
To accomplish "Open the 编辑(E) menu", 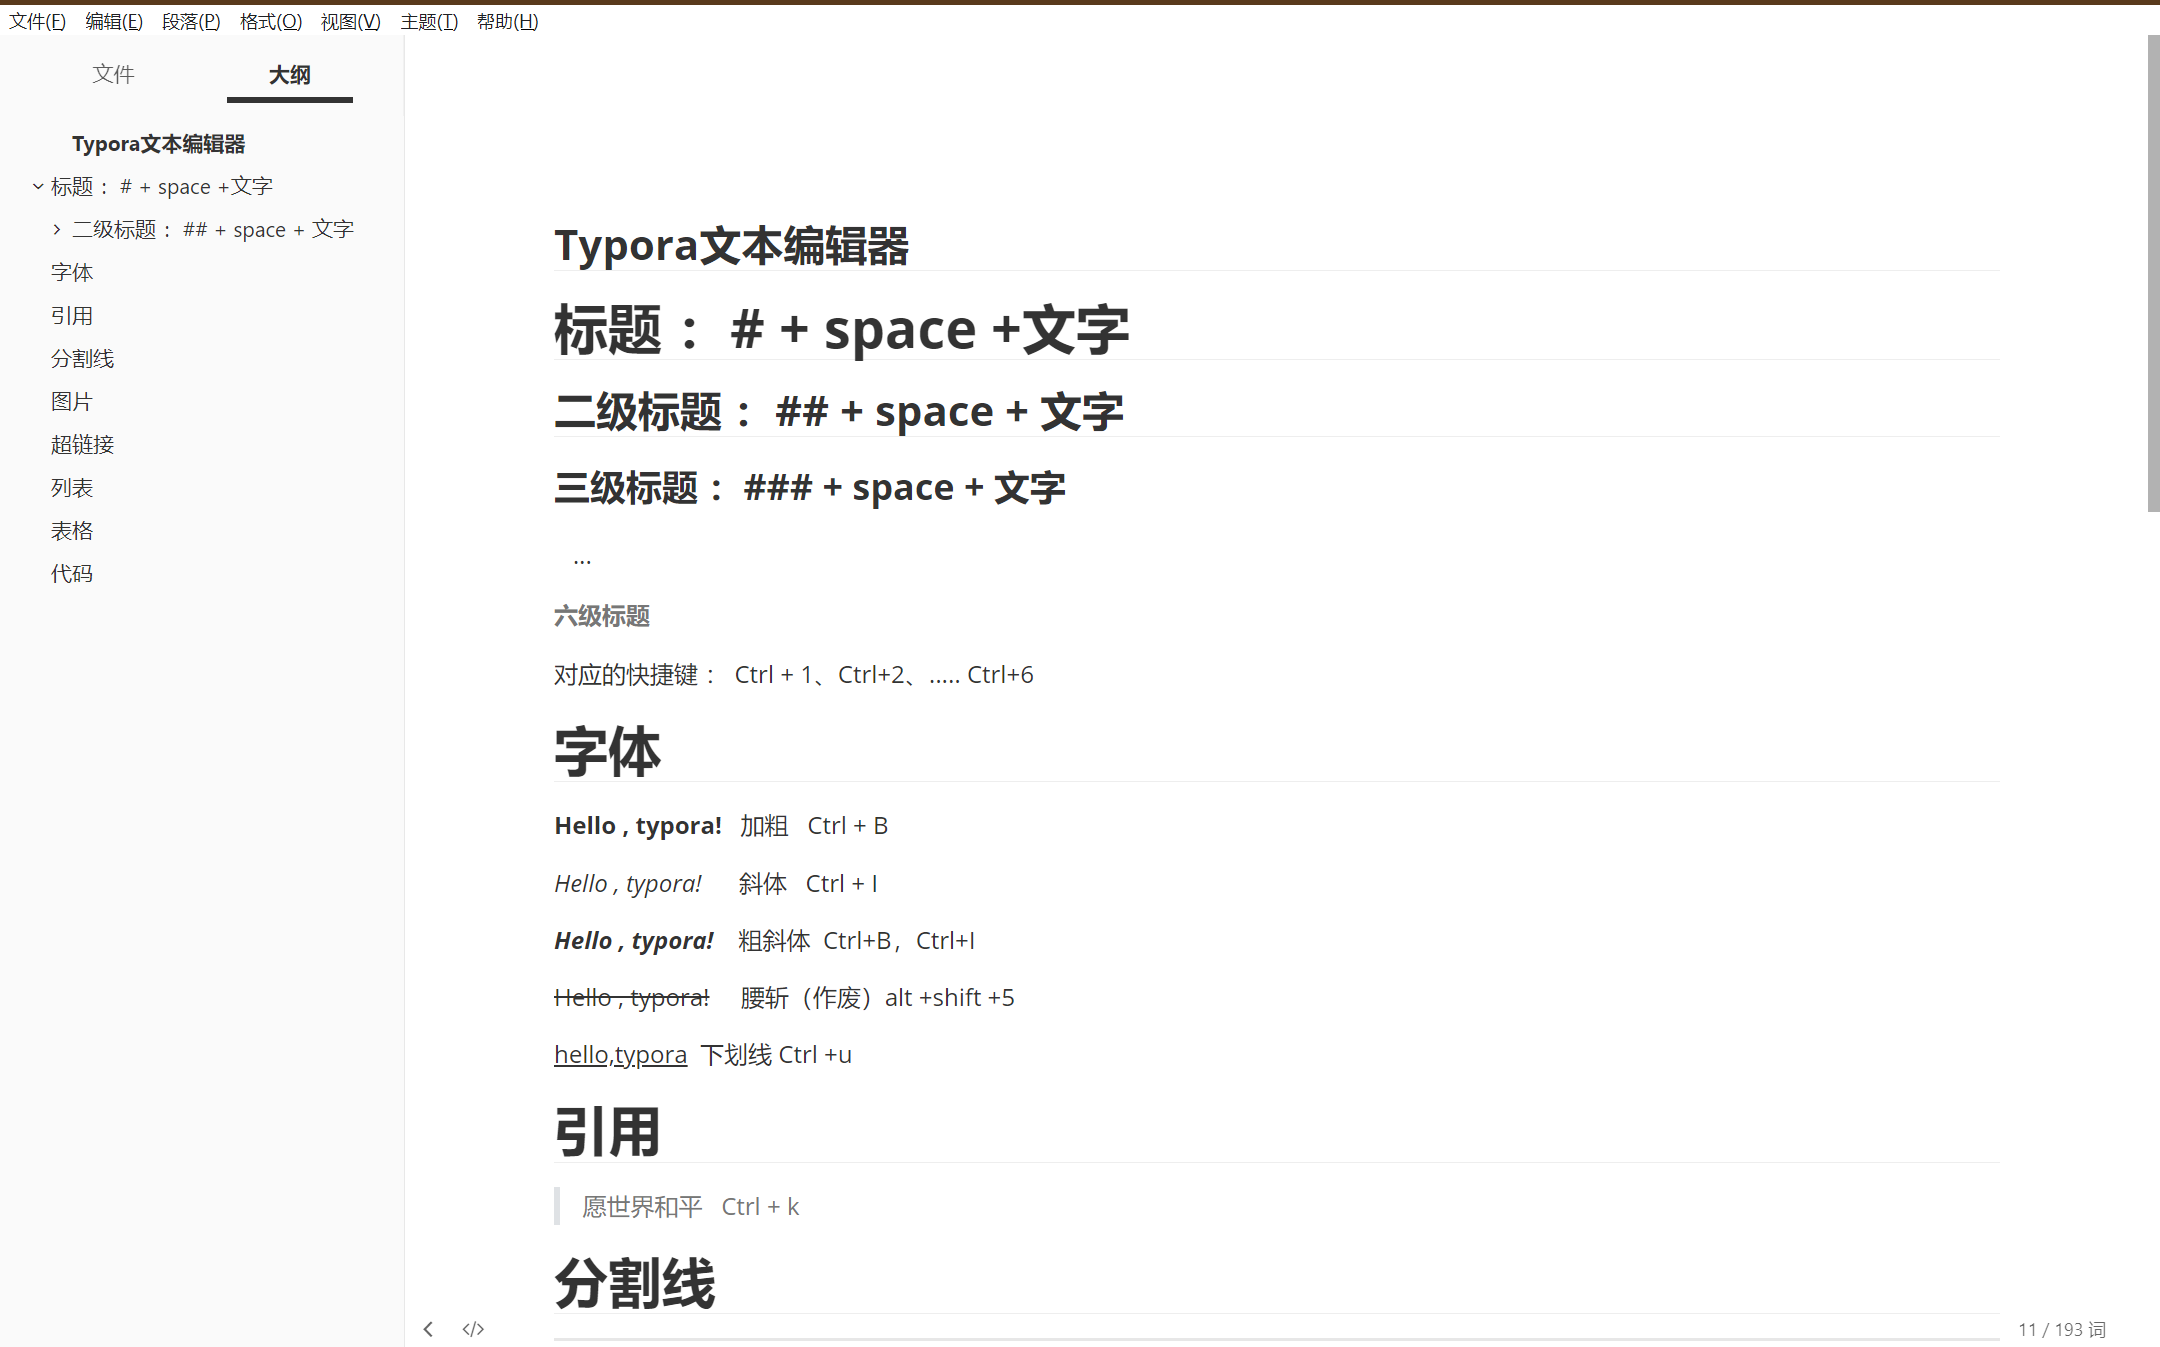I will [x=114, y=21].
